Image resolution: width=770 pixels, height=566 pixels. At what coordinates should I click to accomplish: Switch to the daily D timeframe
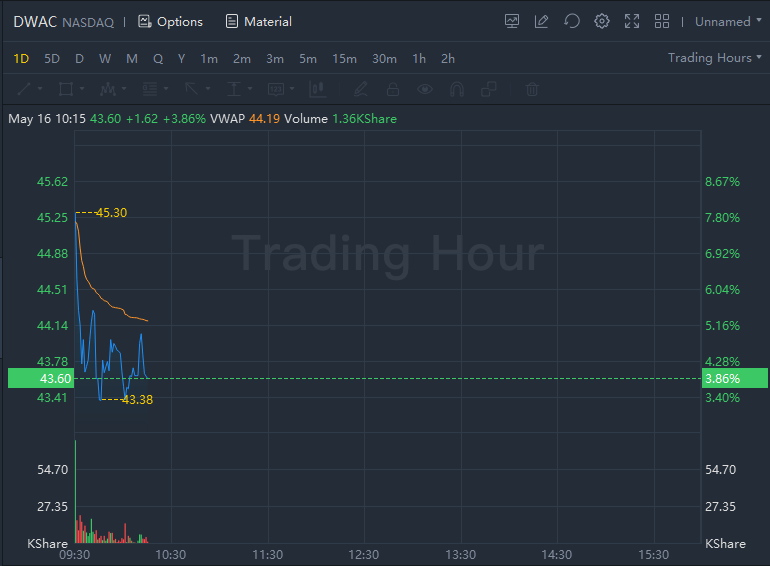(x=79, y=59)
